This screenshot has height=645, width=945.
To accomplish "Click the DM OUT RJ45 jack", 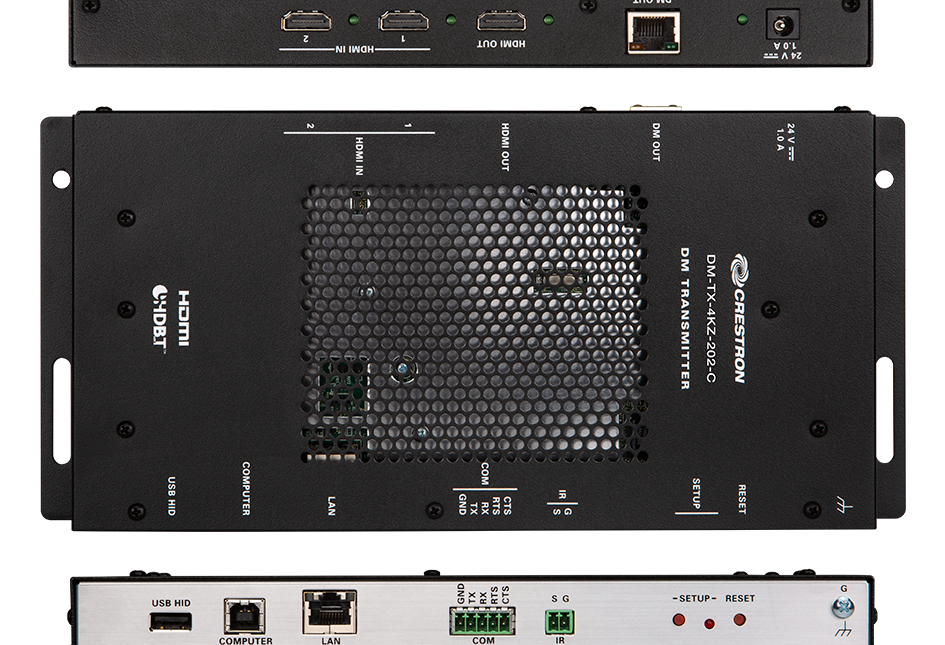I will point(655,28).
